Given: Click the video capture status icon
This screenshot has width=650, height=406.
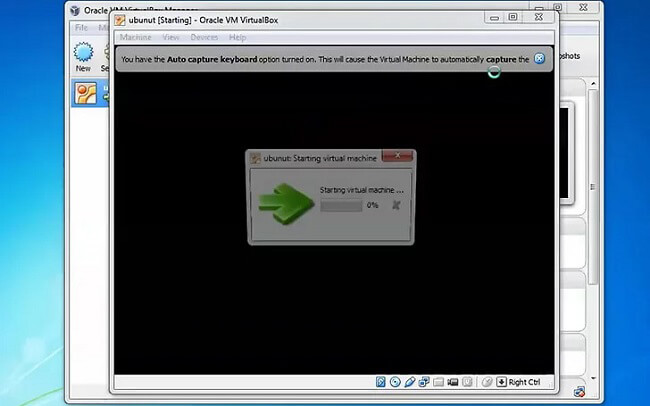Looking at the screenshot, I should click(453, 382).
